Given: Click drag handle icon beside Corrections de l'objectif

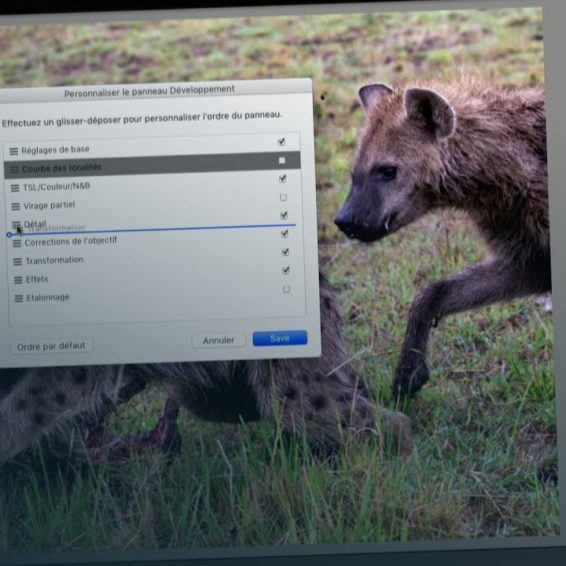Looking at the screenshot, I should point(17,243).
